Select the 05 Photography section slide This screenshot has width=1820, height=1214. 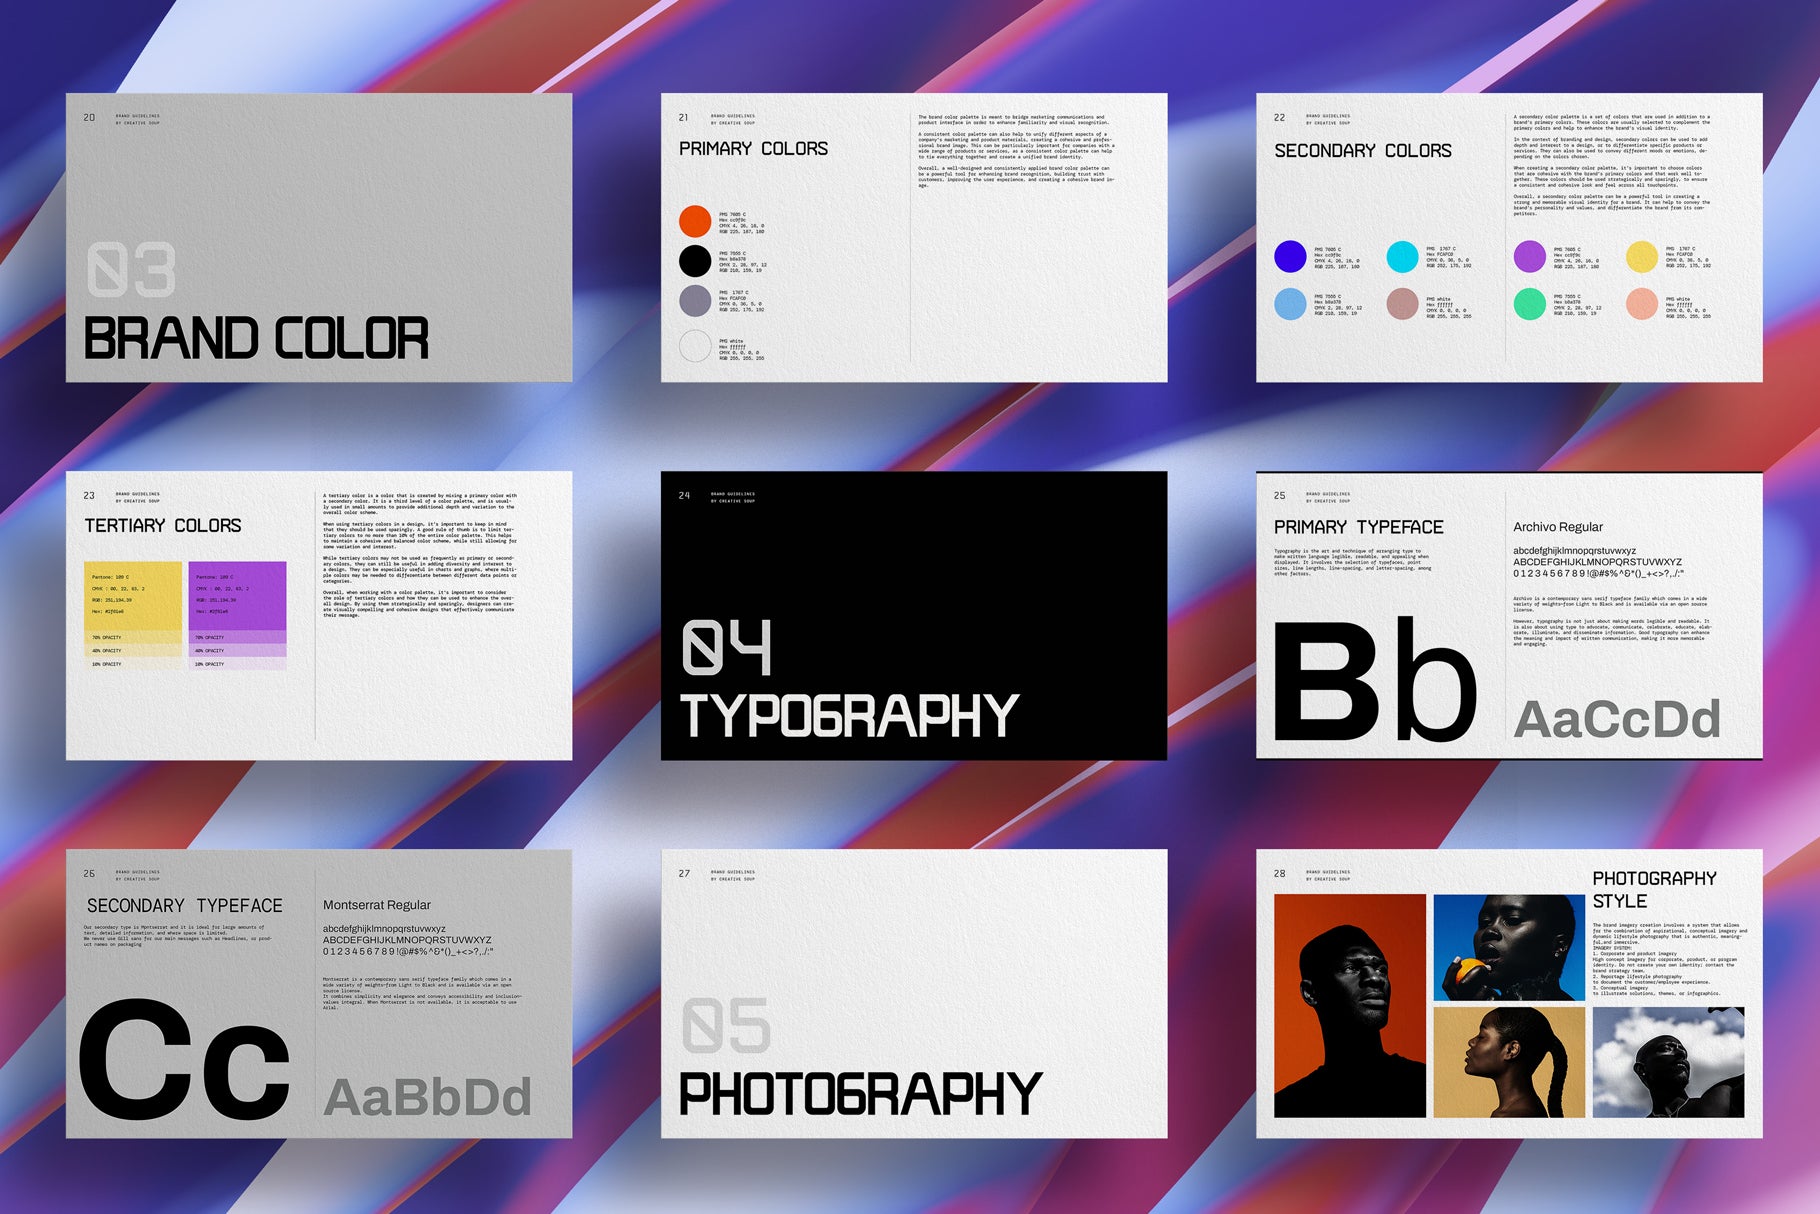click(x=913, y=993)
